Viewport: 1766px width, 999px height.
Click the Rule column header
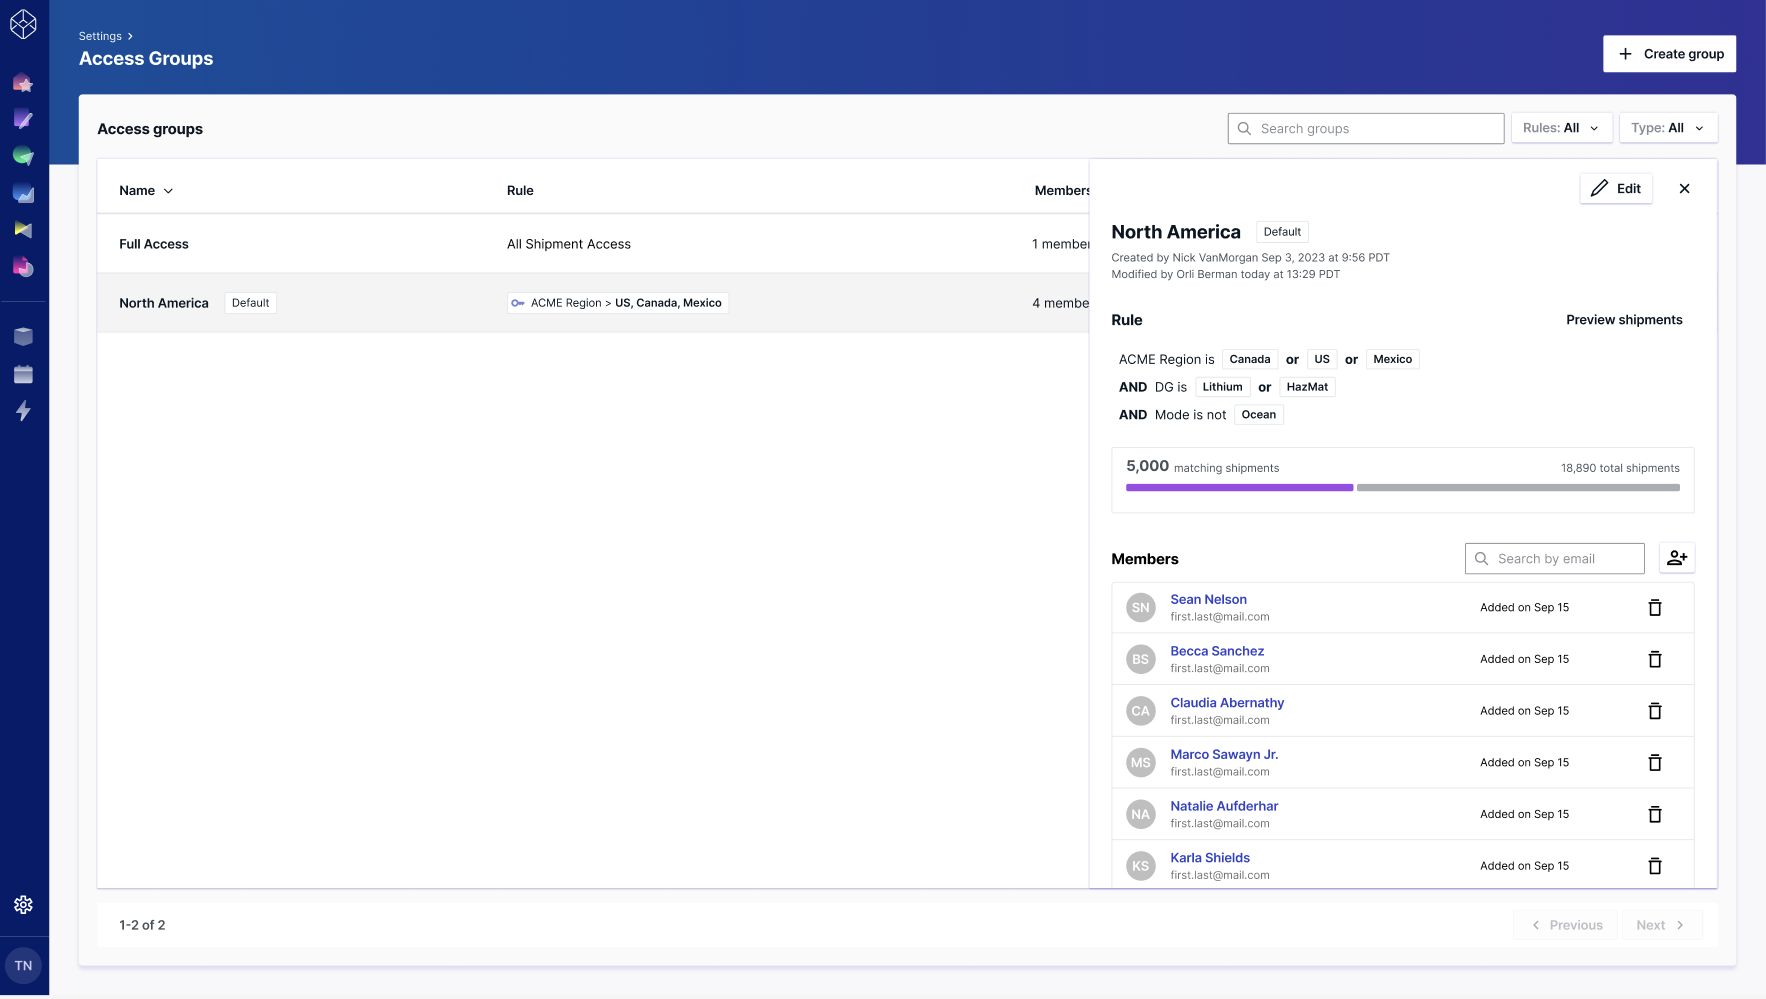click(520, 191)
